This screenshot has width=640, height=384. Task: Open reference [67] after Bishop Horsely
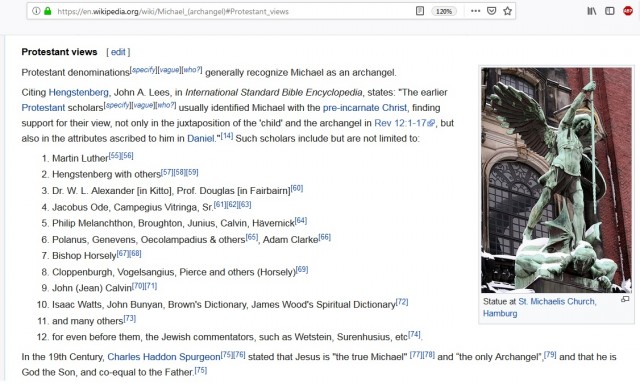pyautogui.click(x=123, y=253)
